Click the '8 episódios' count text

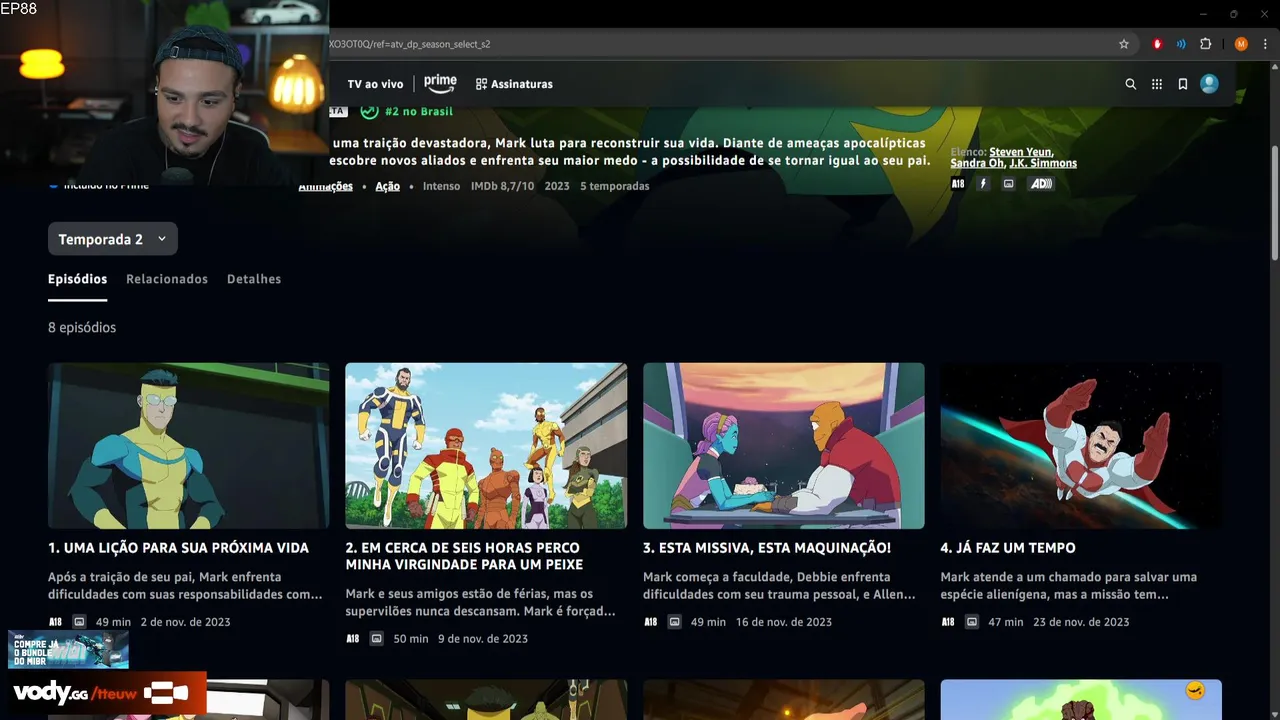click(x=82, y=328)
